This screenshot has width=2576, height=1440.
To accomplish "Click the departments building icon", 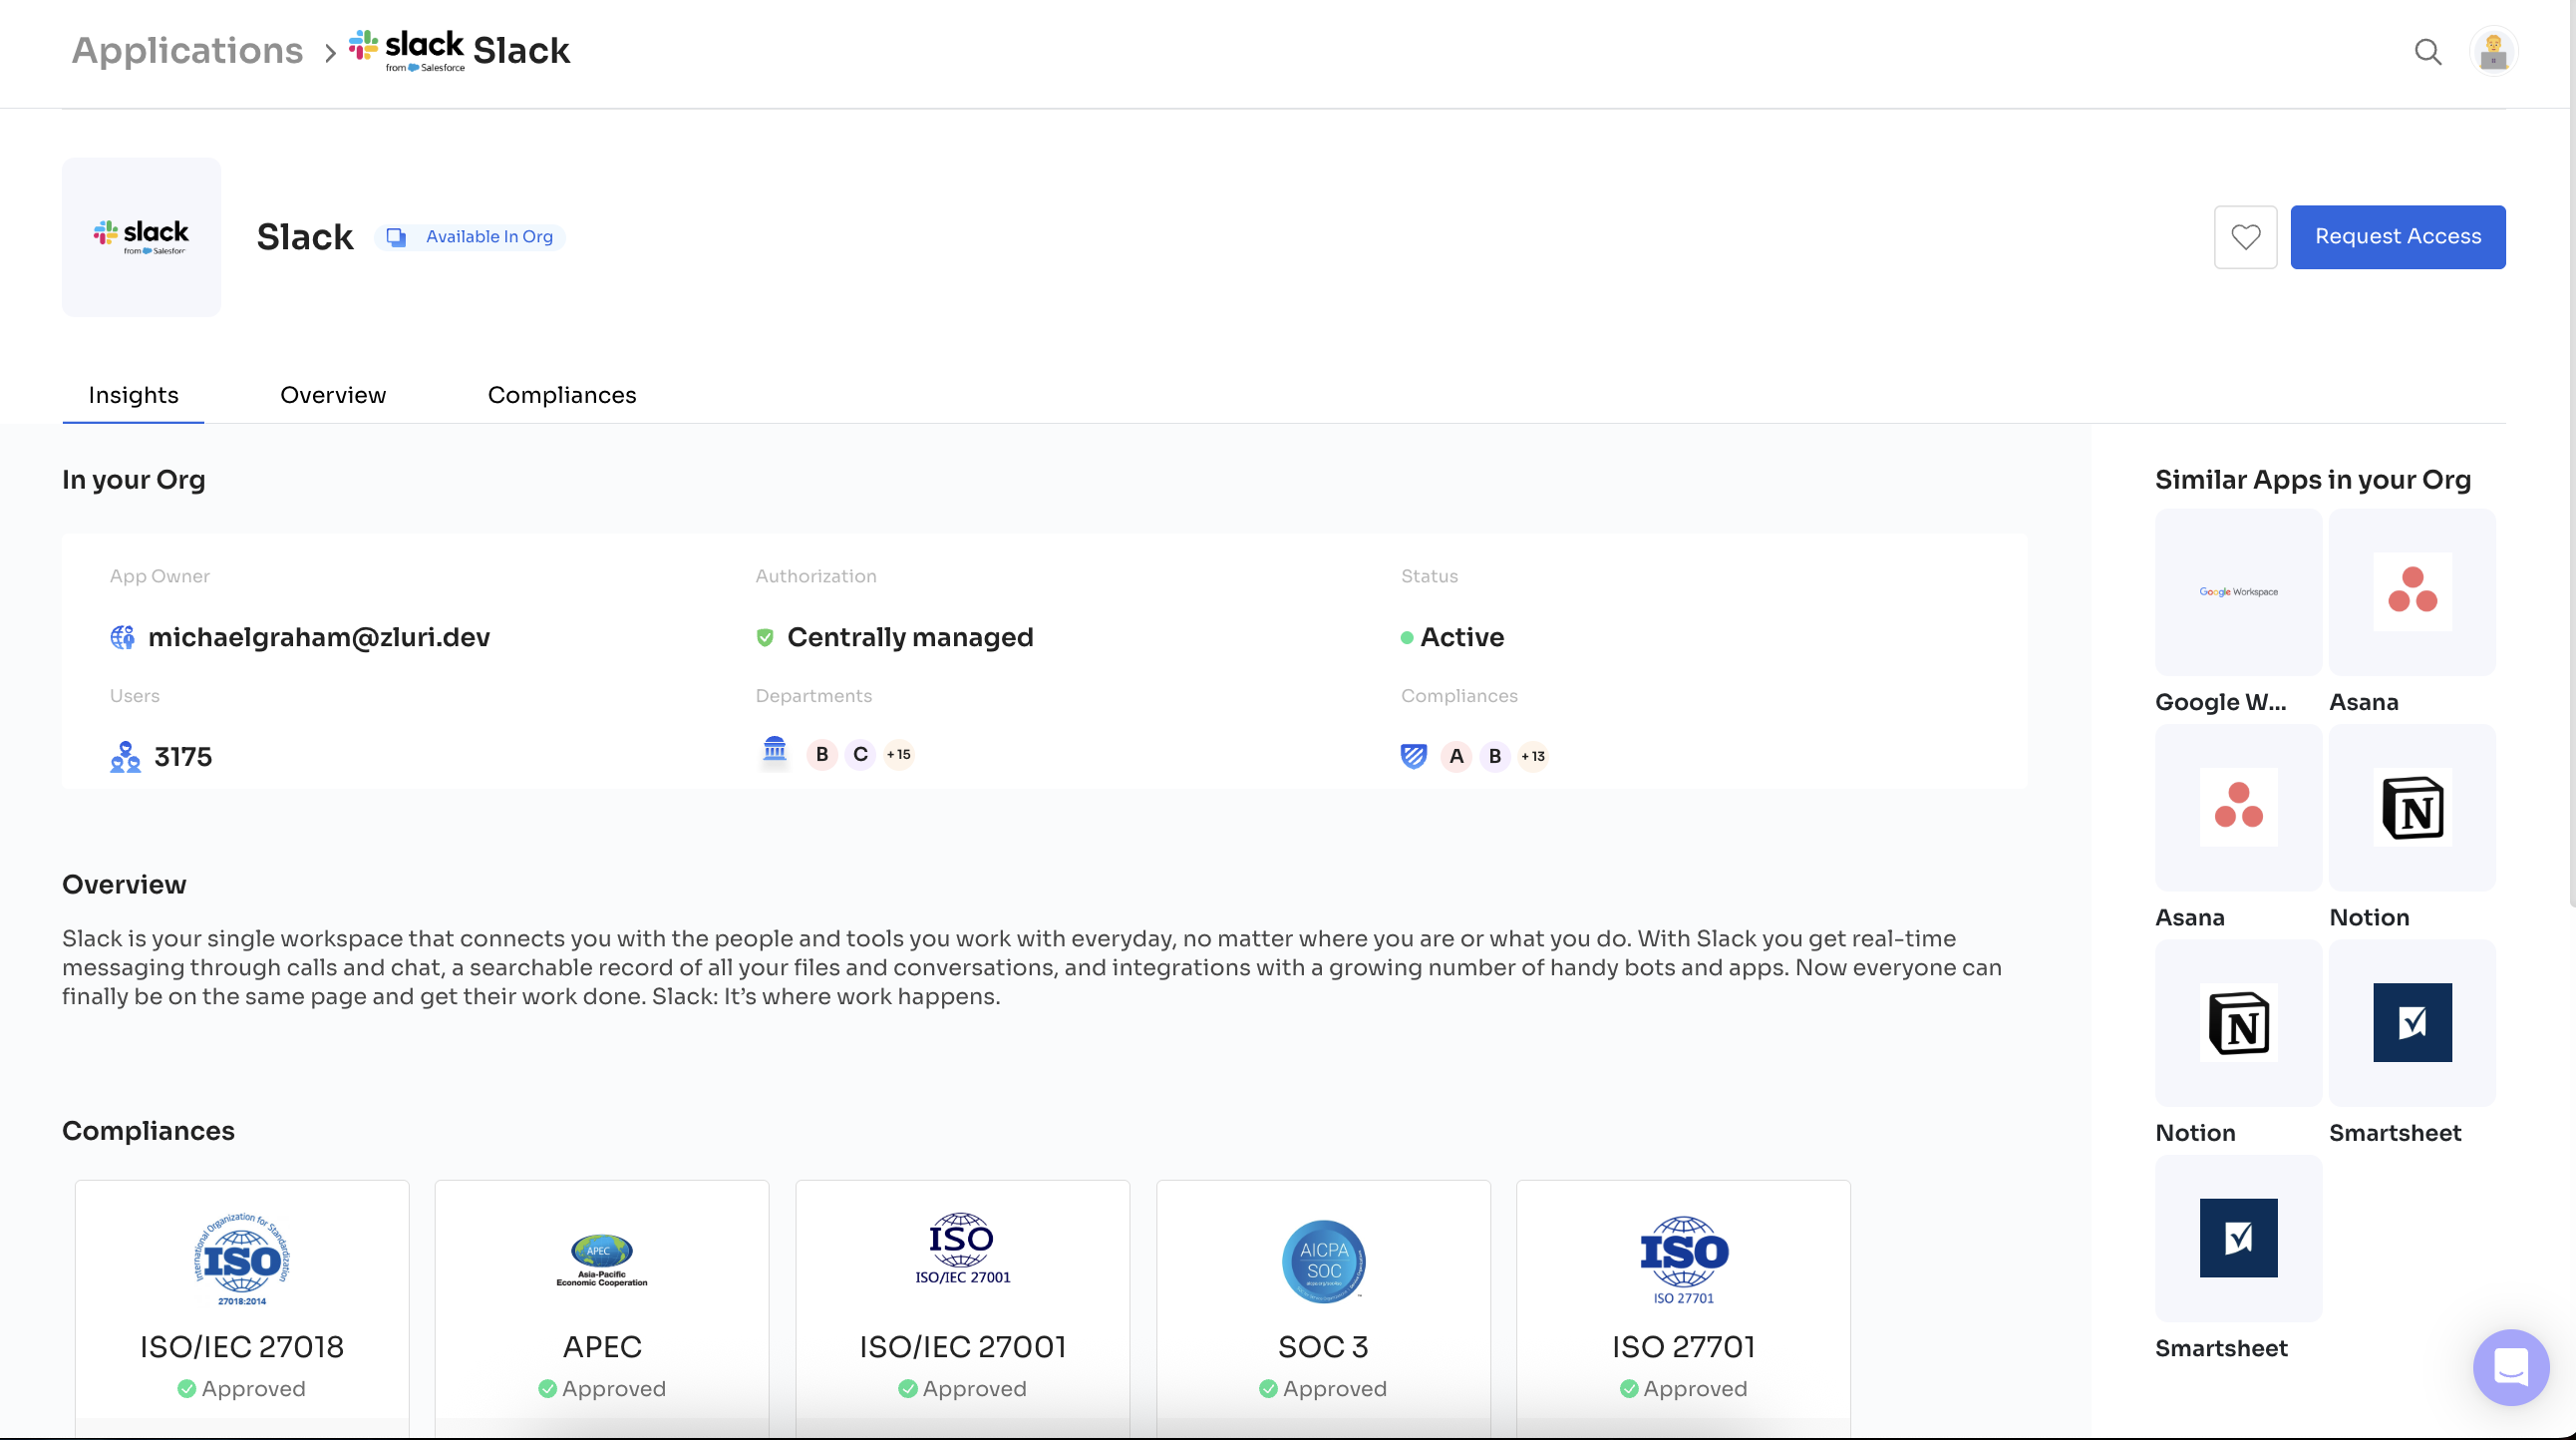I will (774, 750).
